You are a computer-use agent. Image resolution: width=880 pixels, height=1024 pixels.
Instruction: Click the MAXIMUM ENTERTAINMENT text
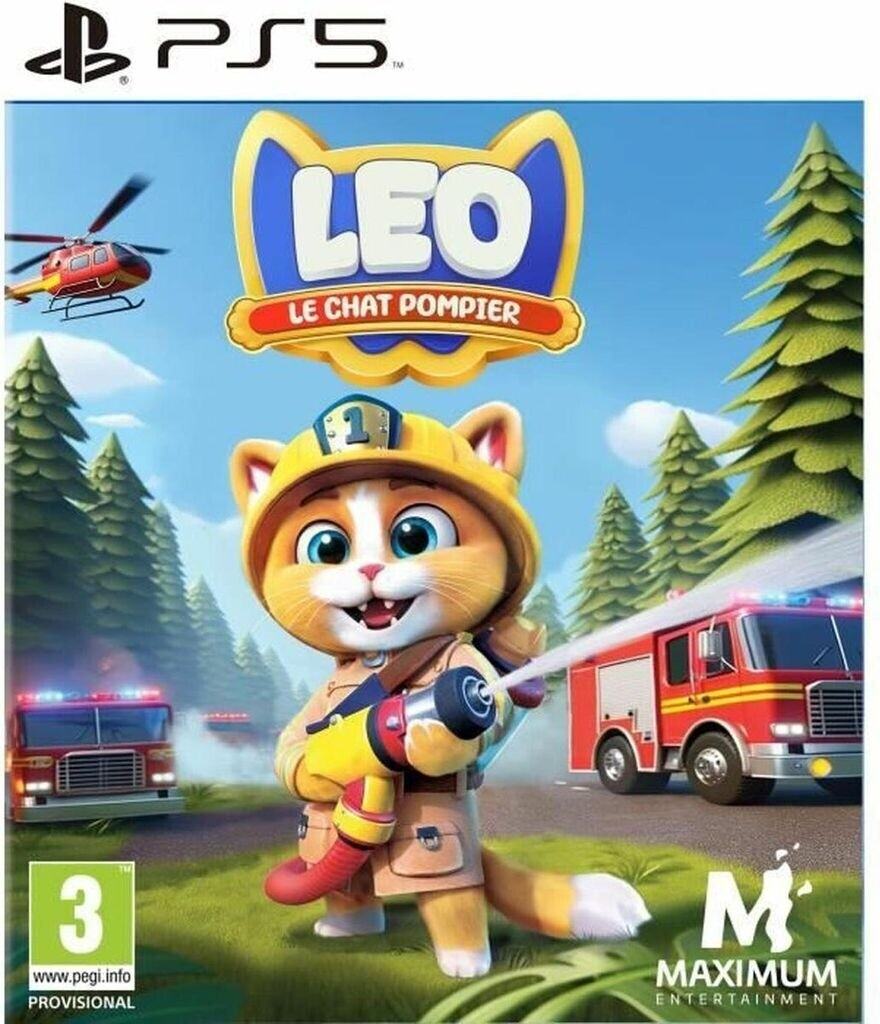(746, 983)
